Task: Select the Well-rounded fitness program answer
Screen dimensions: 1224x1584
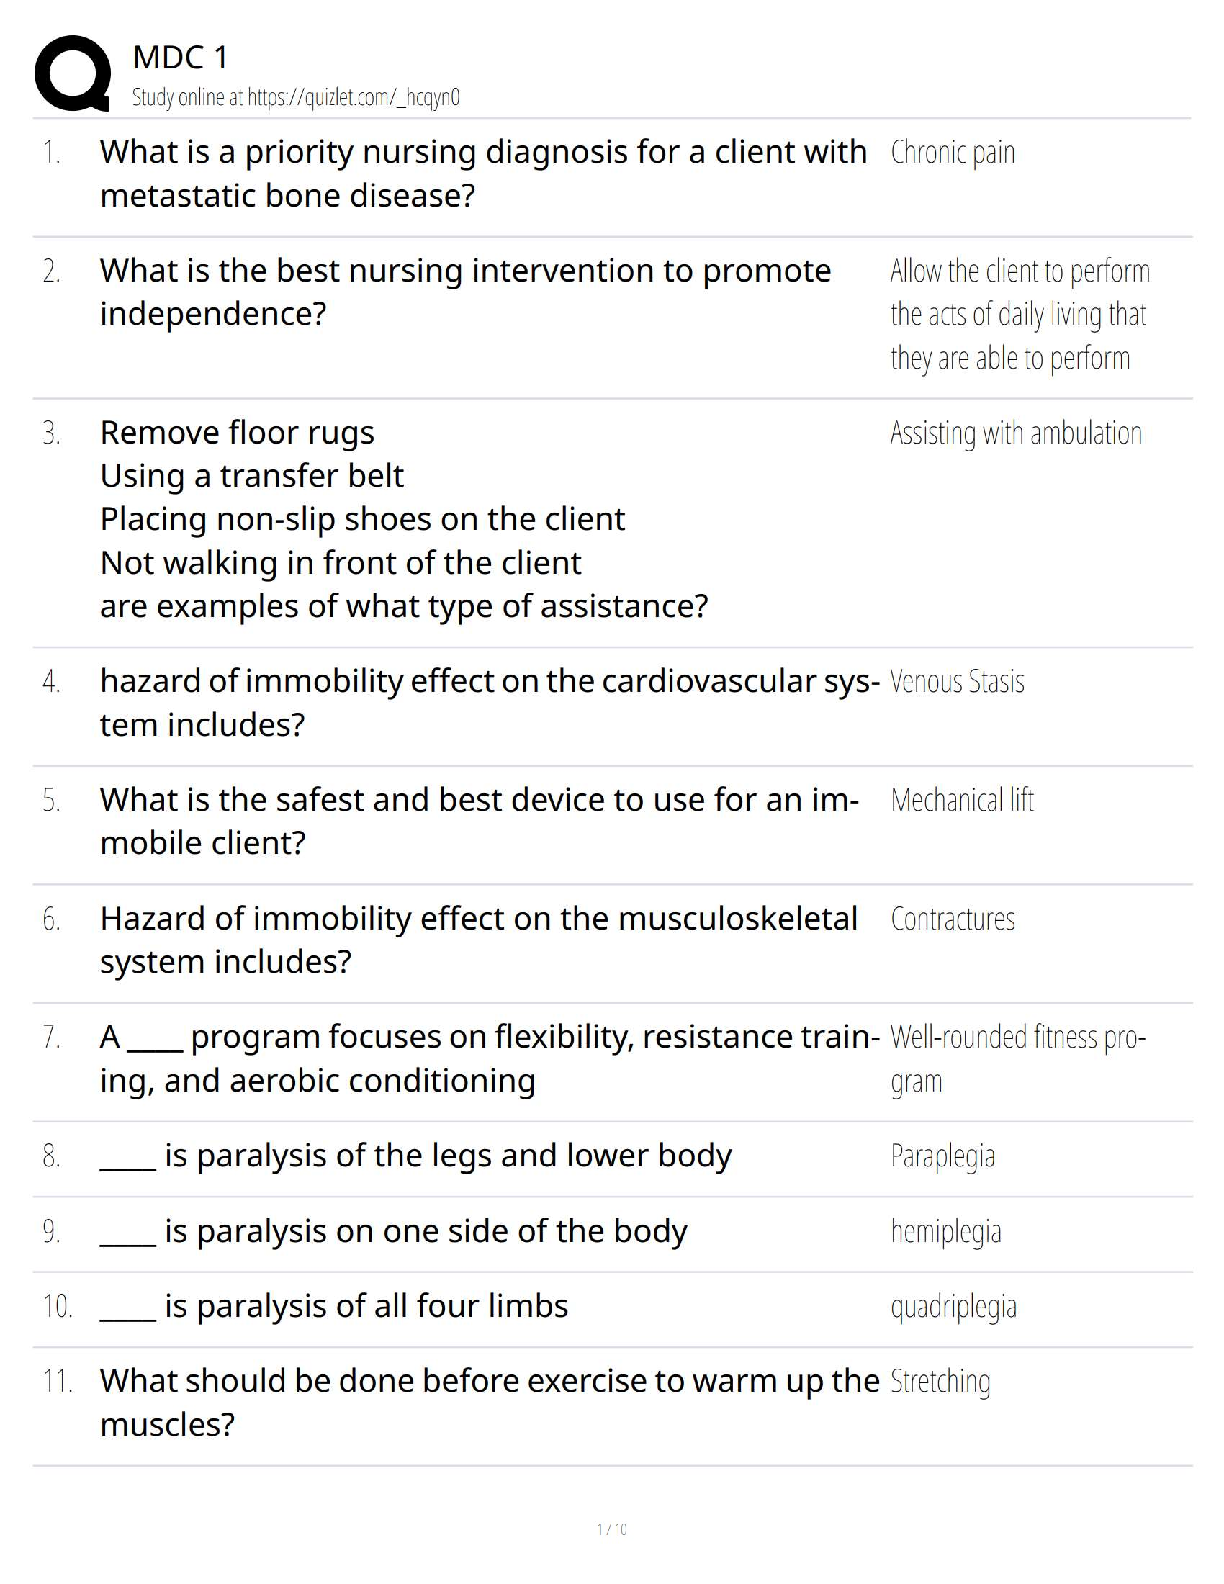Action: click(x=1017, y=1058)
